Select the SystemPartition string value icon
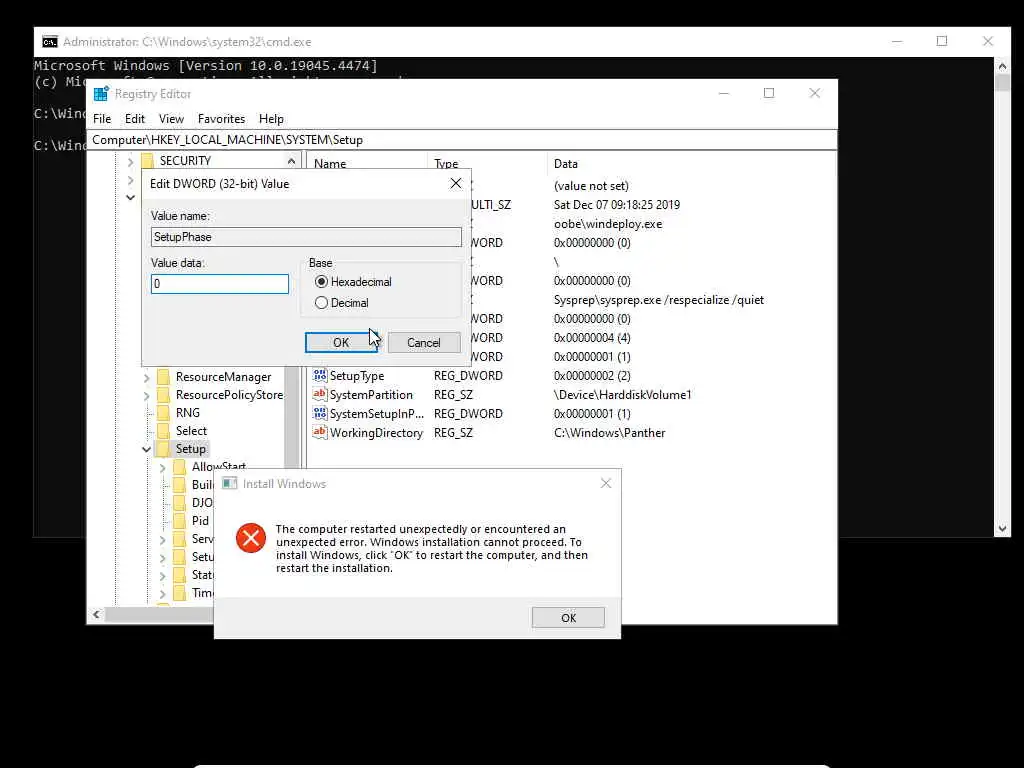The width and height of the screenshot is (1024, 768). point(319,394)
